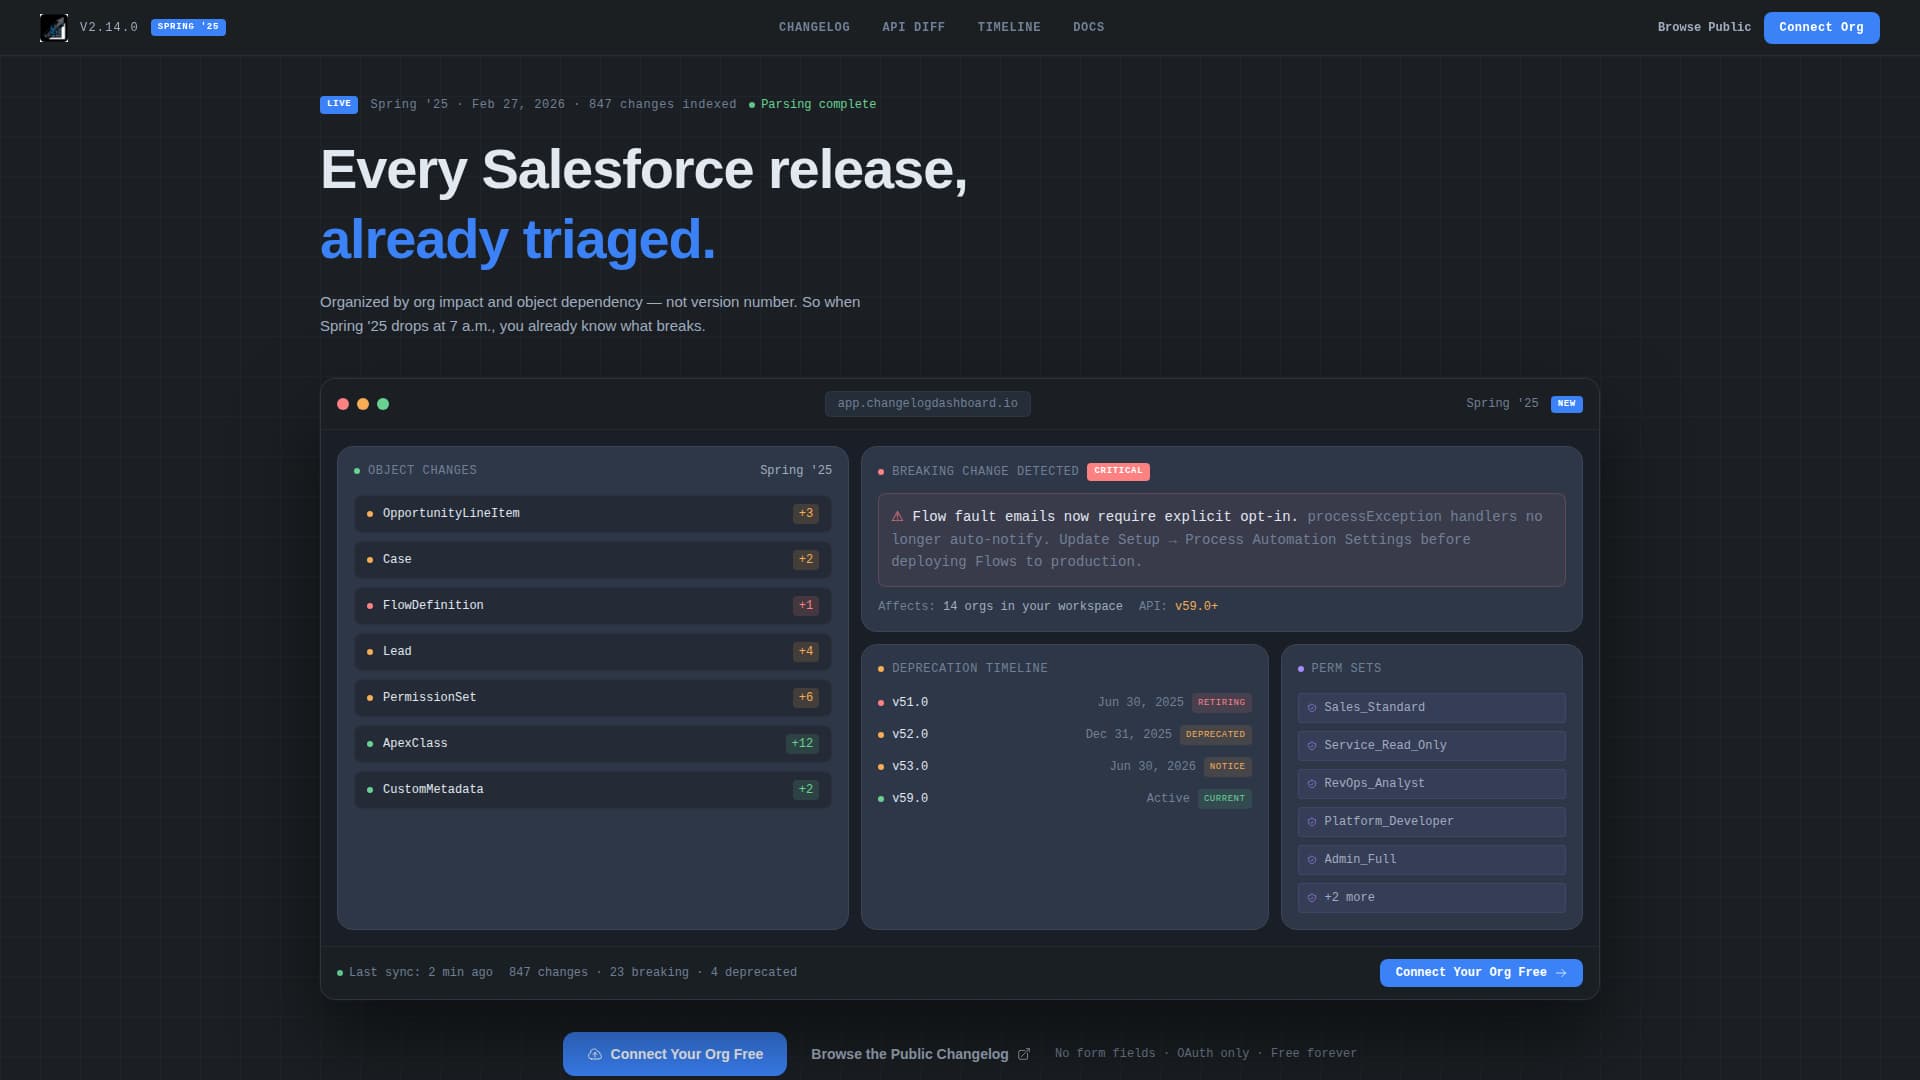Click the 23 breaking stat text

tap(649, 973)
